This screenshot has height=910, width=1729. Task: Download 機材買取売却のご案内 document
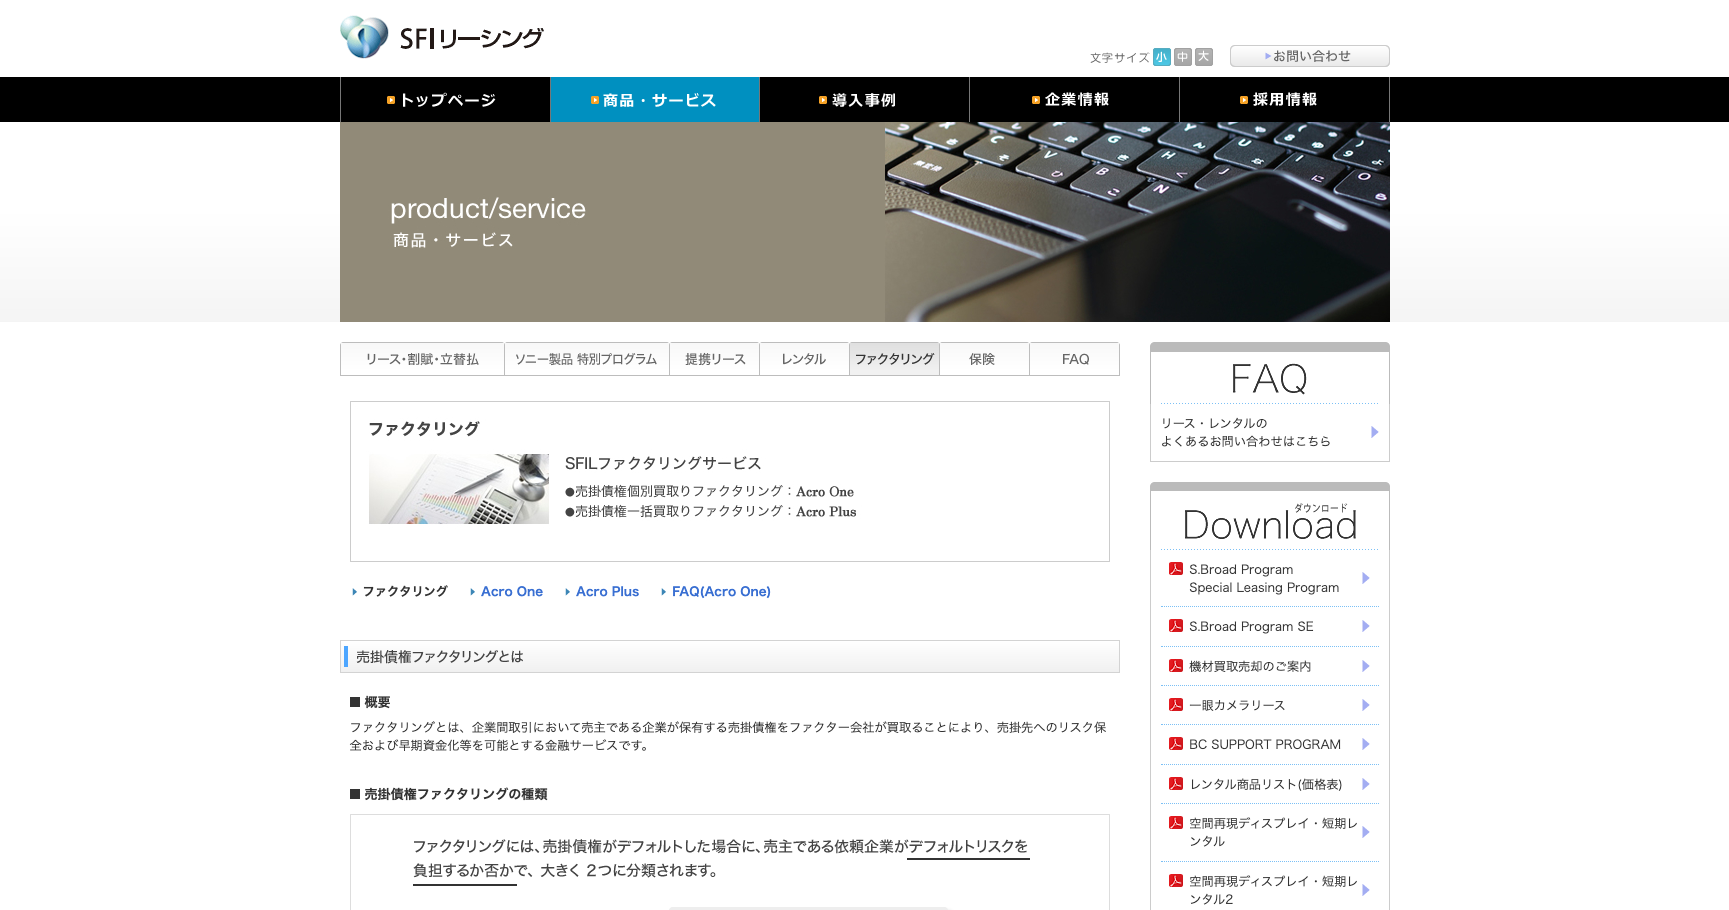coord(1250,666)
